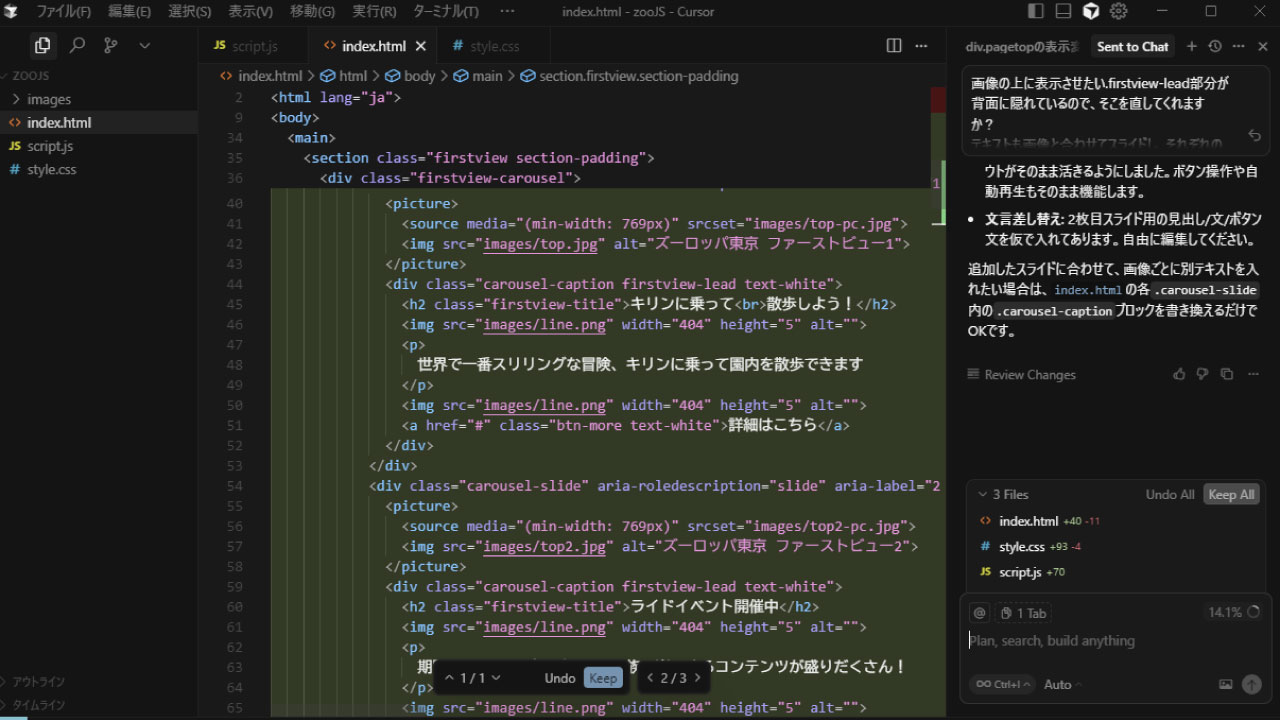Screen dimensions: 1280x720
Task: Click Undo All changes
Action: (1170, 494)
